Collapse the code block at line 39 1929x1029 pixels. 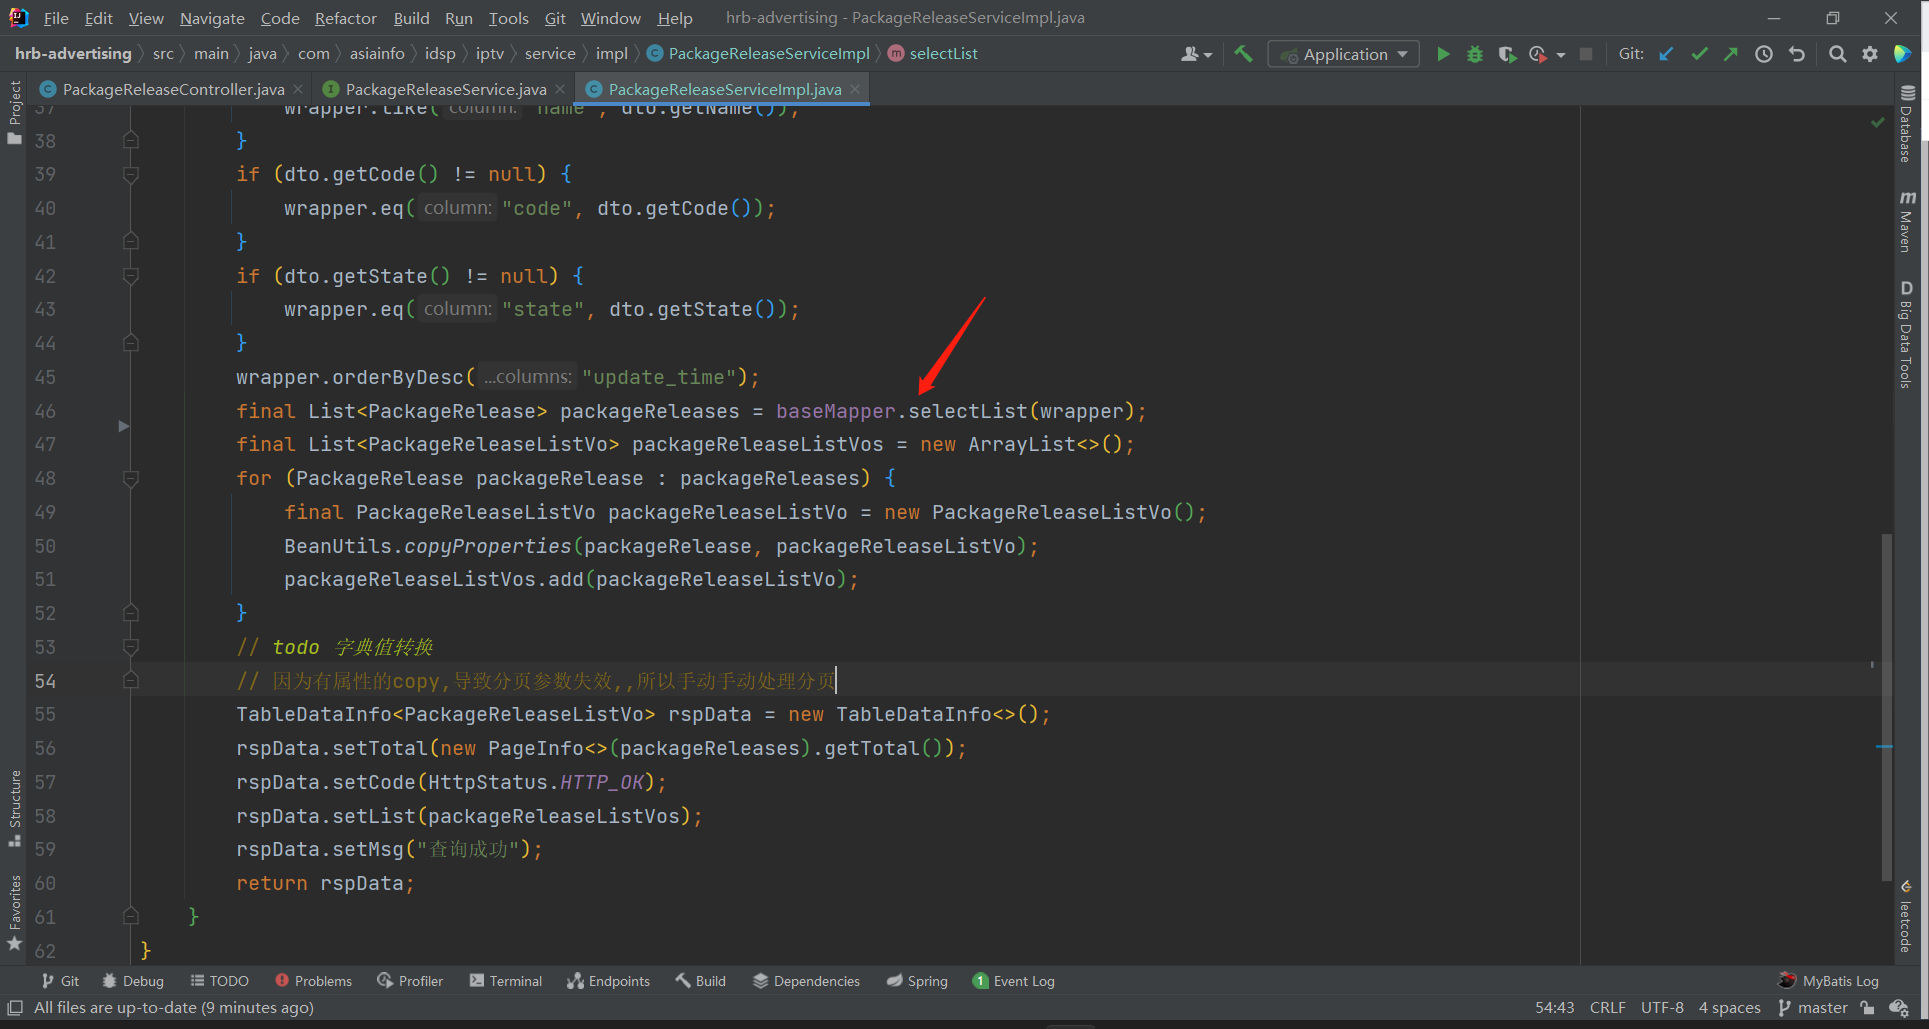click(x=130, y=175)
